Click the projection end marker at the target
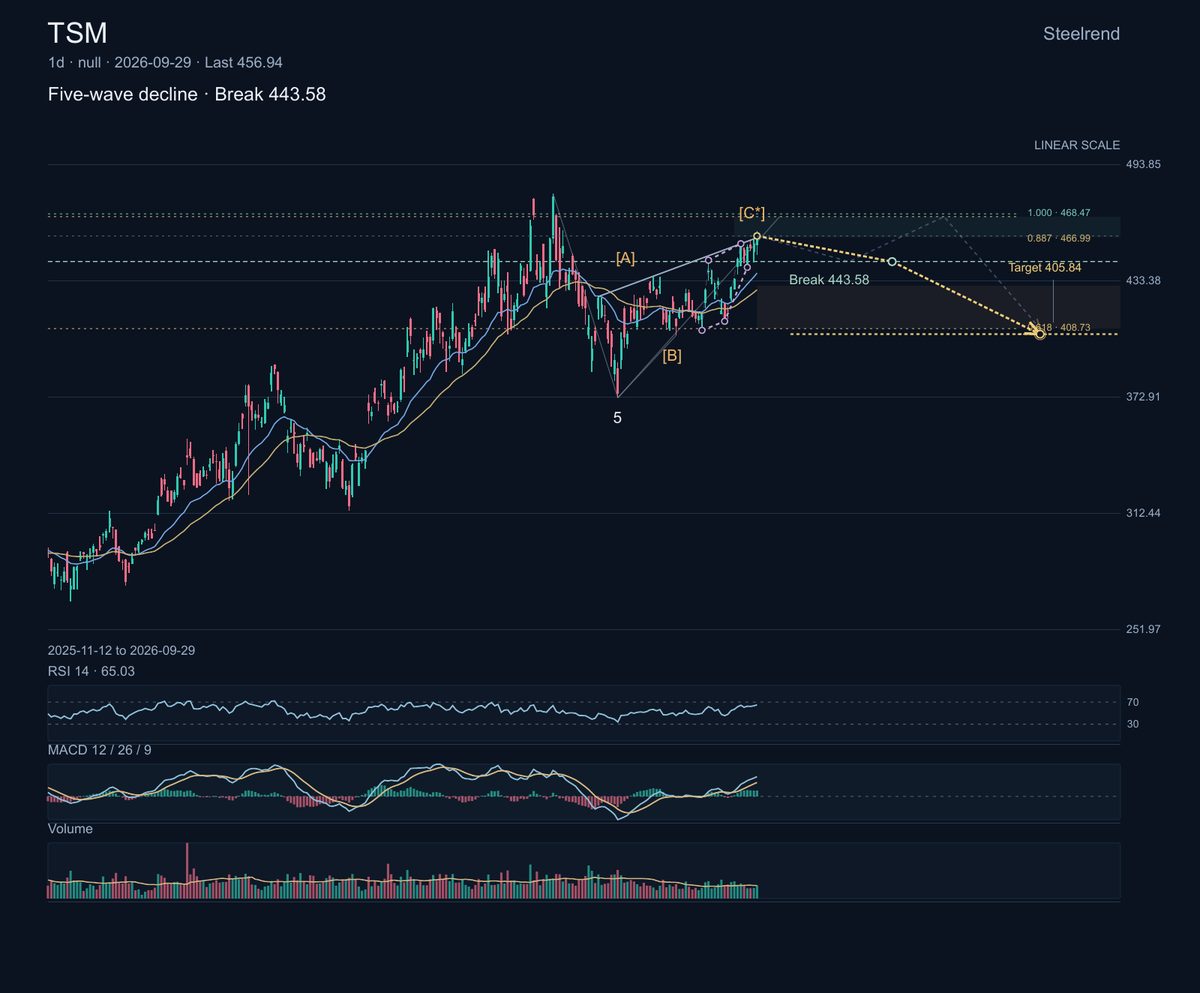 click(x=1041, y=334)
